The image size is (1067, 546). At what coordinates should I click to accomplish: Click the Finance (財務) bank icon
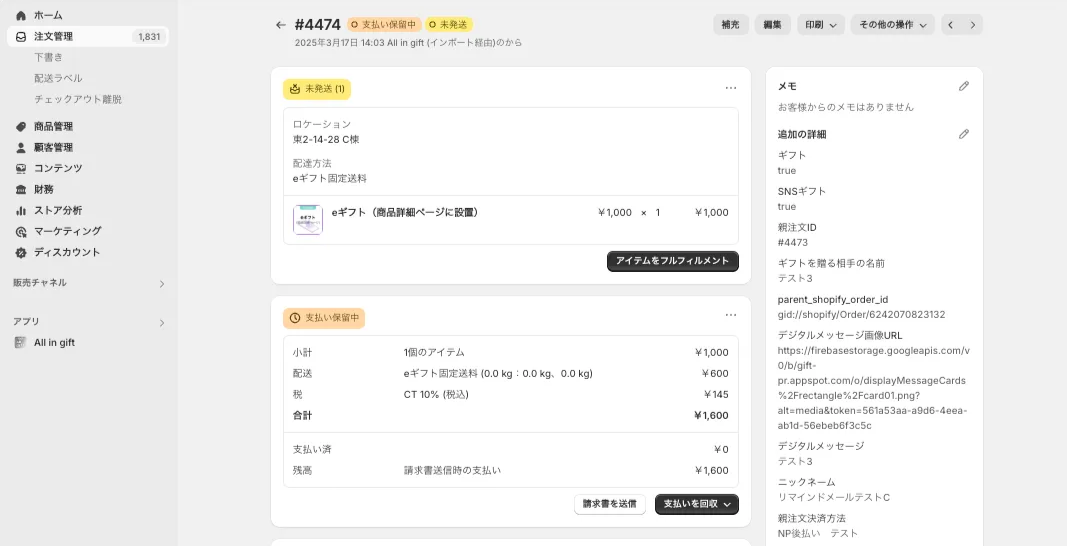point(21,189)
